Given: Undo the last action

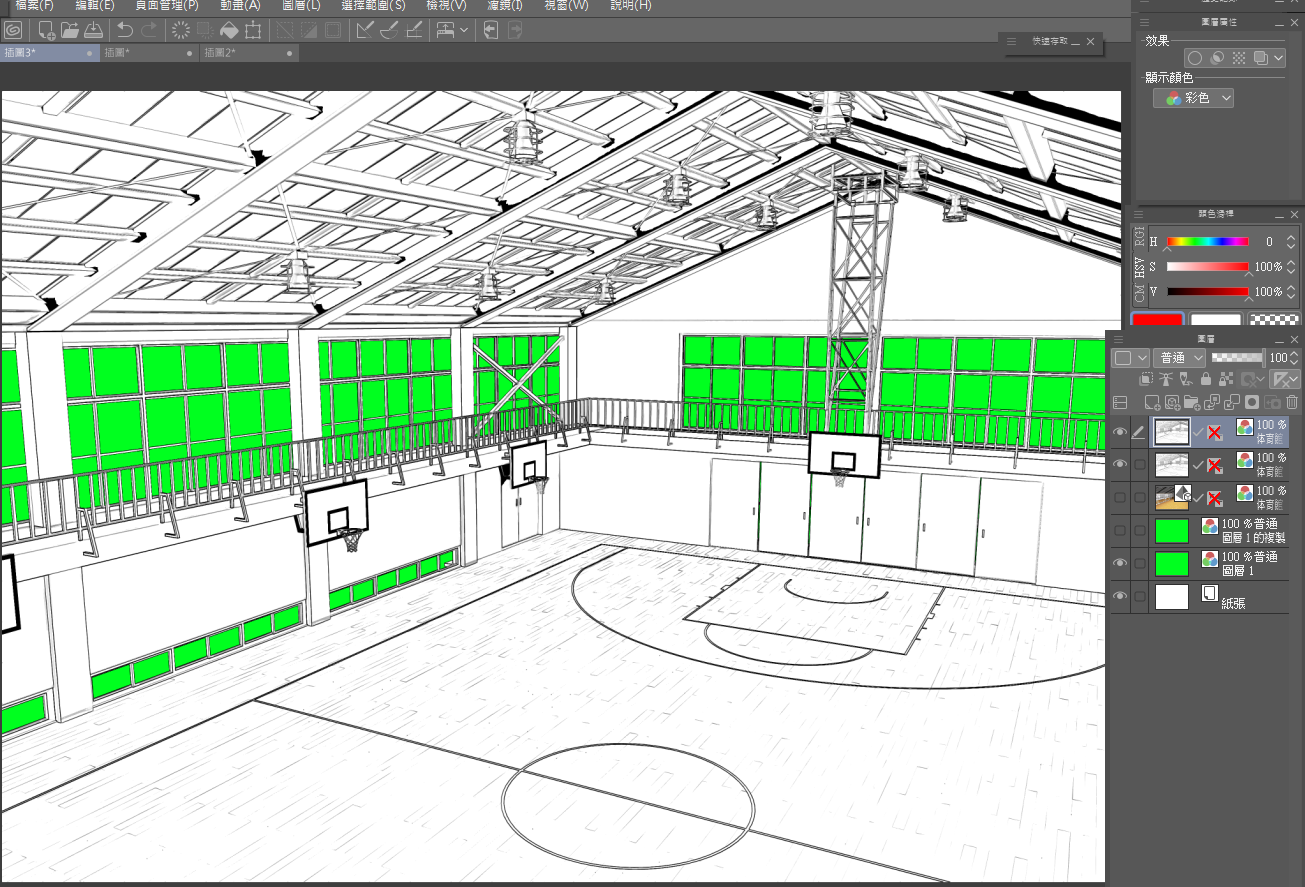Looking at the screenshot, I should point(125,30).
